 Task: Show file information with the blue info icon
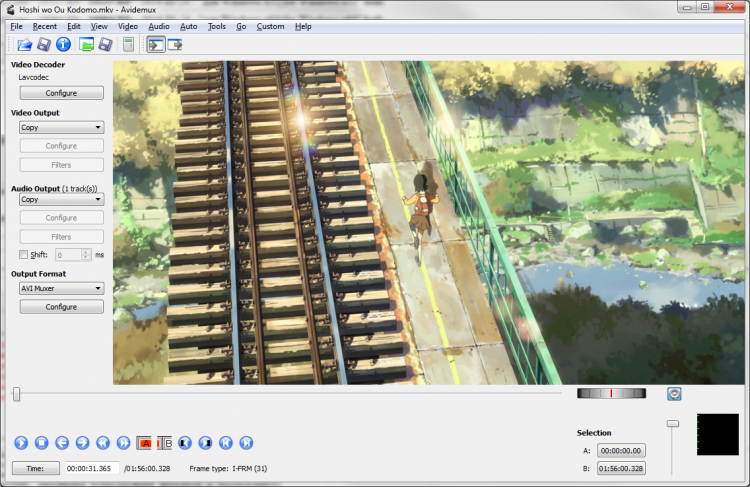pos(63,45)
